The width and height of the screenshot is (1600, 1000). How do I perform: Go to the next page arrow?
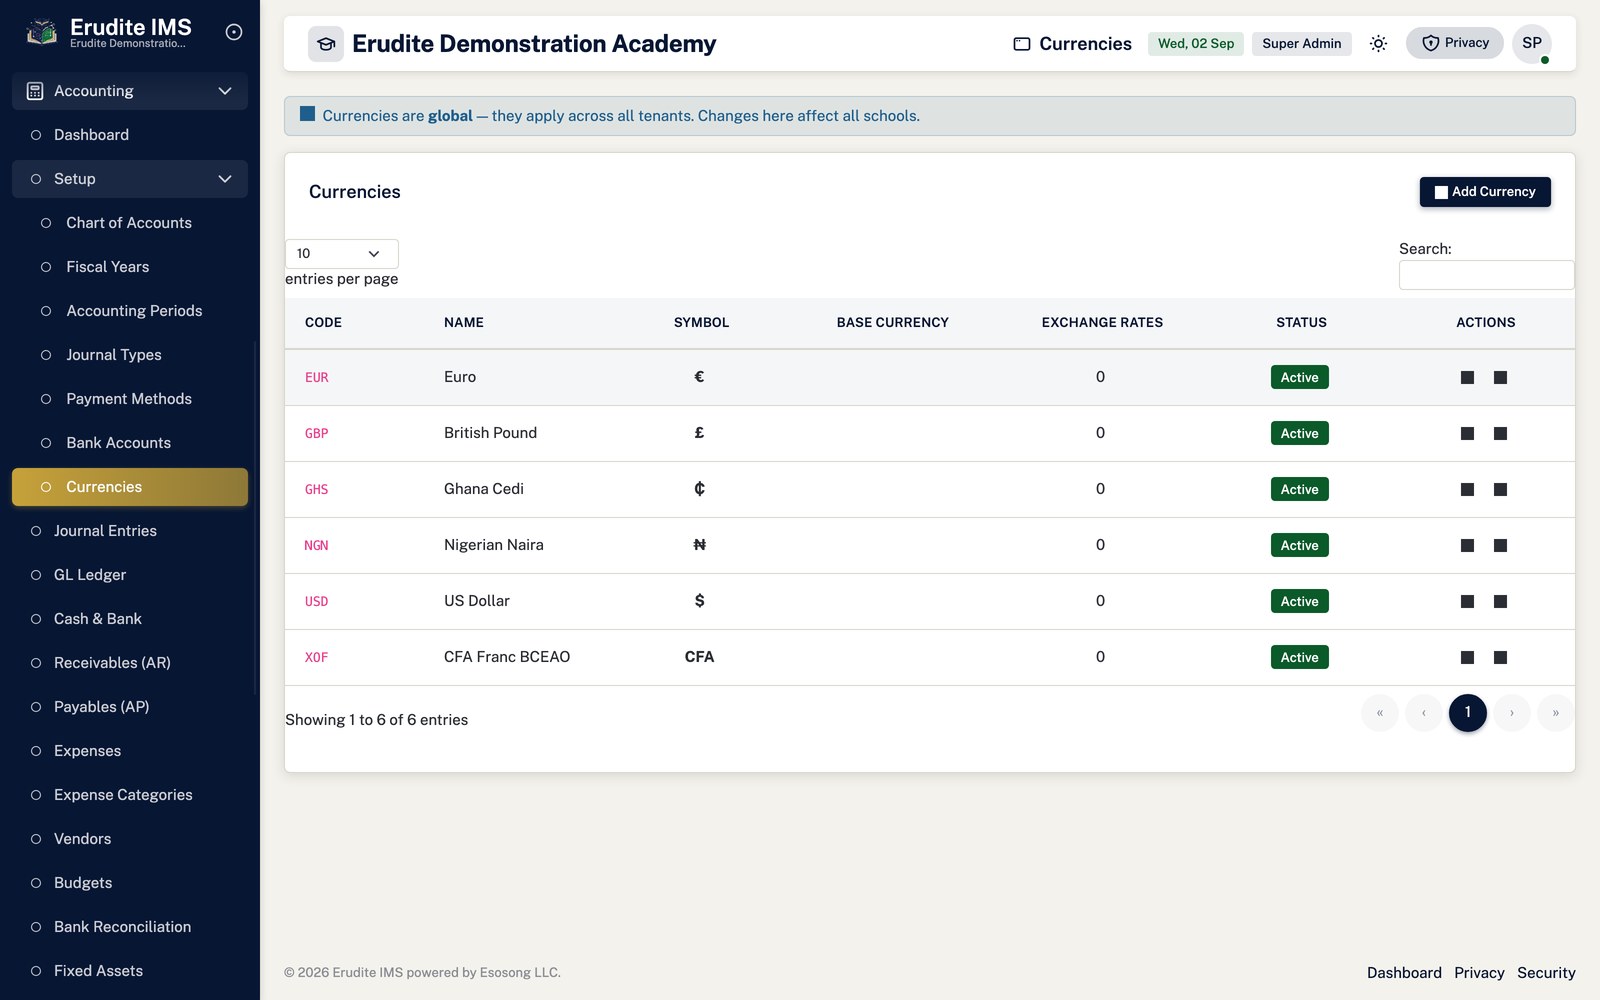(x=1512, y=713)
